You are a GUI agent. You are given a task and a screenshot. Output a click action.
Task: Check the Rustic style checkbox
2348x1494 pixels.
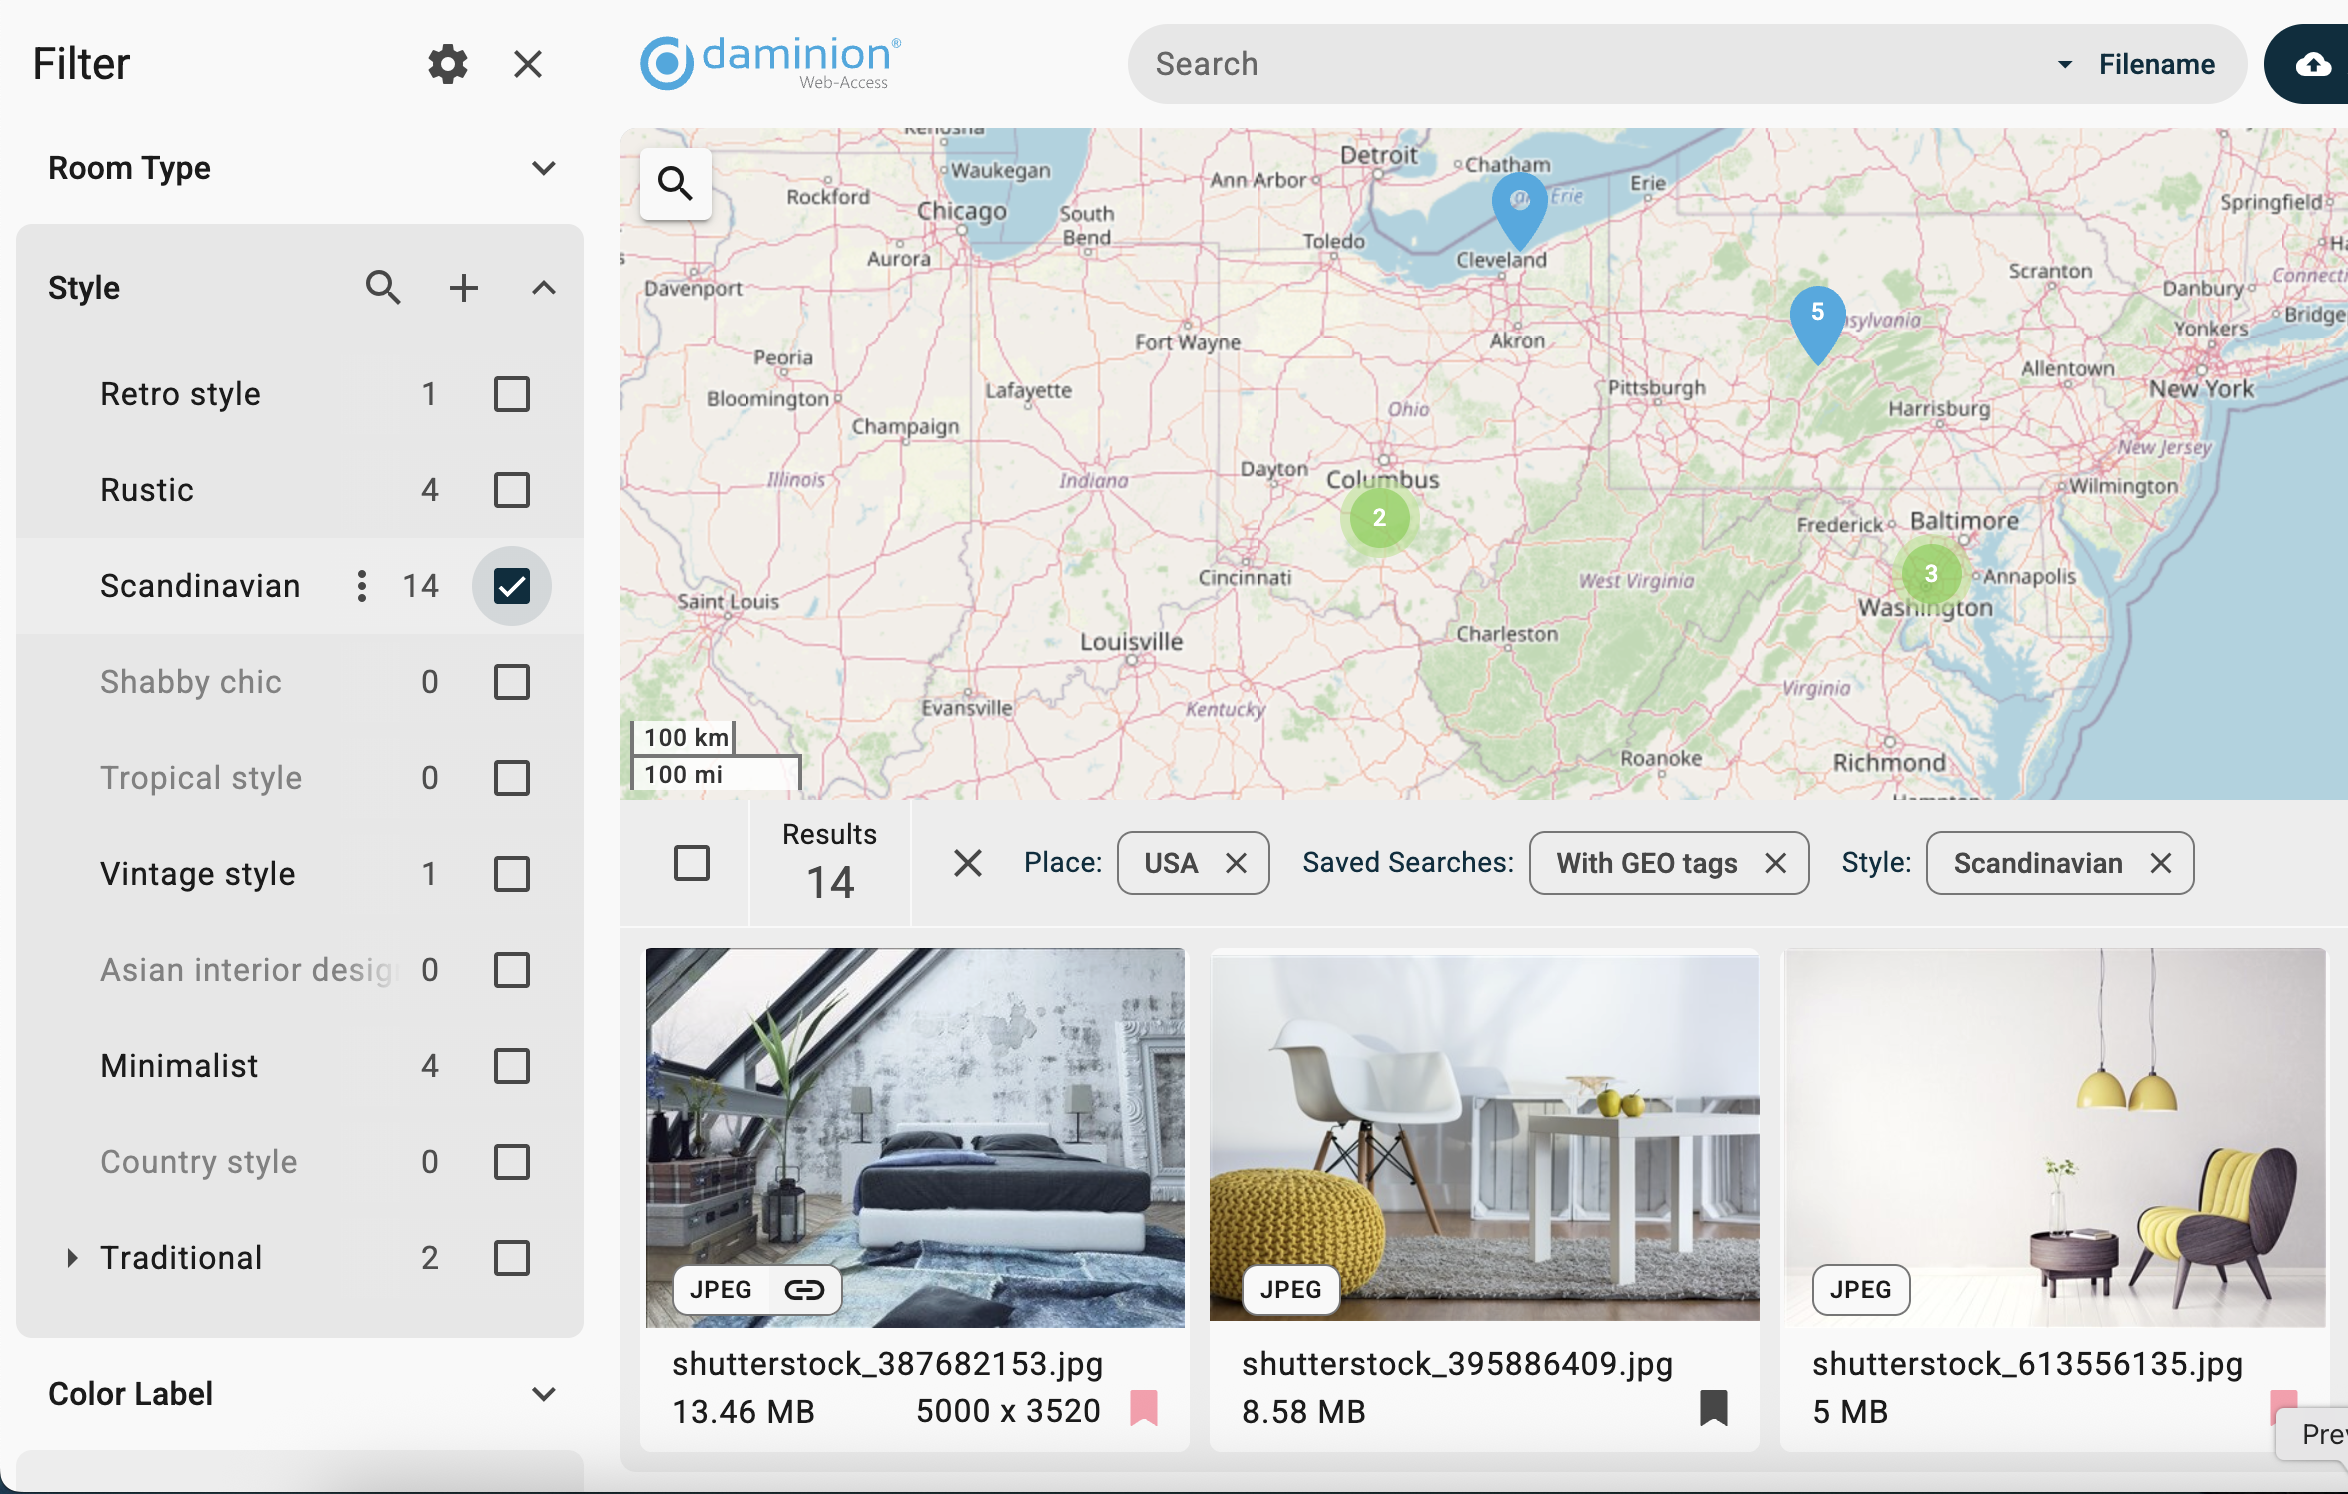pyautogui.click(x=511, y=490)
